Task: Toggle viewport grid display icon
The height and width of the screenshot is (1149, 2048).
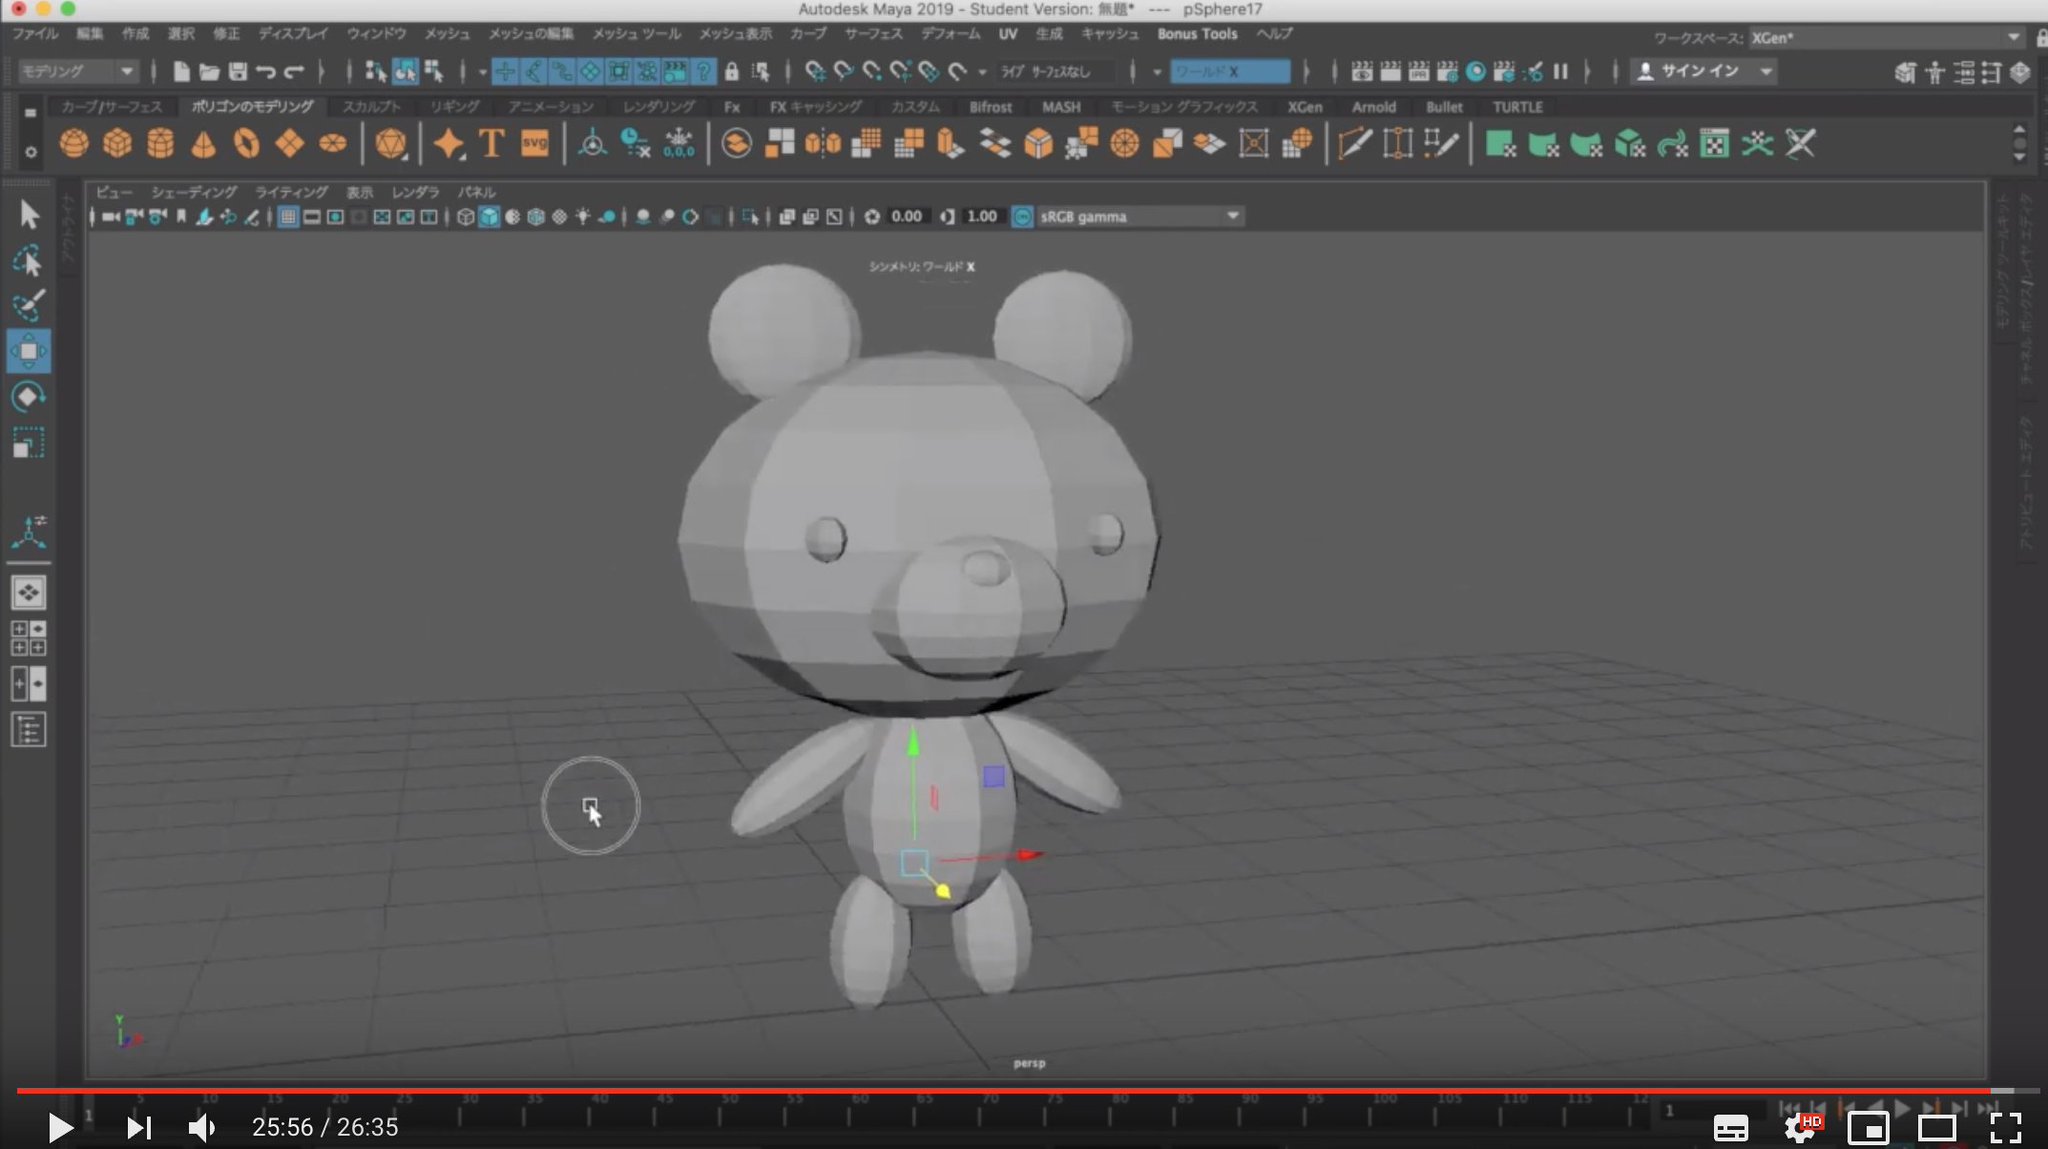Action: coord(288,217)
